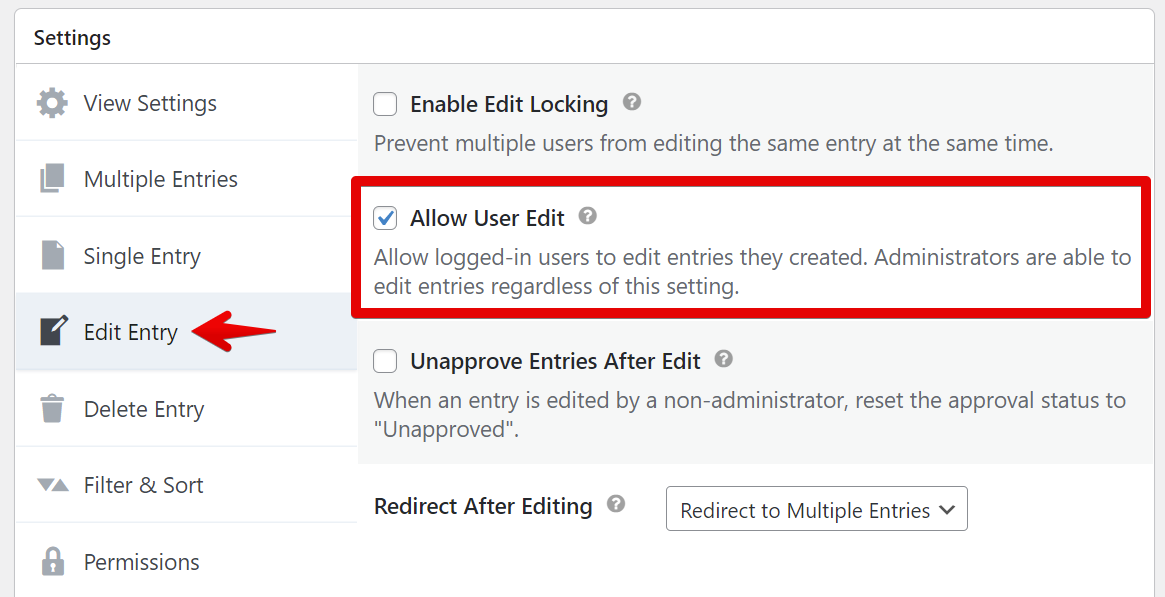Click the Multiple Entries stacked pages icon
Viewport: 1165px width, 597px height.
[52, 179]
